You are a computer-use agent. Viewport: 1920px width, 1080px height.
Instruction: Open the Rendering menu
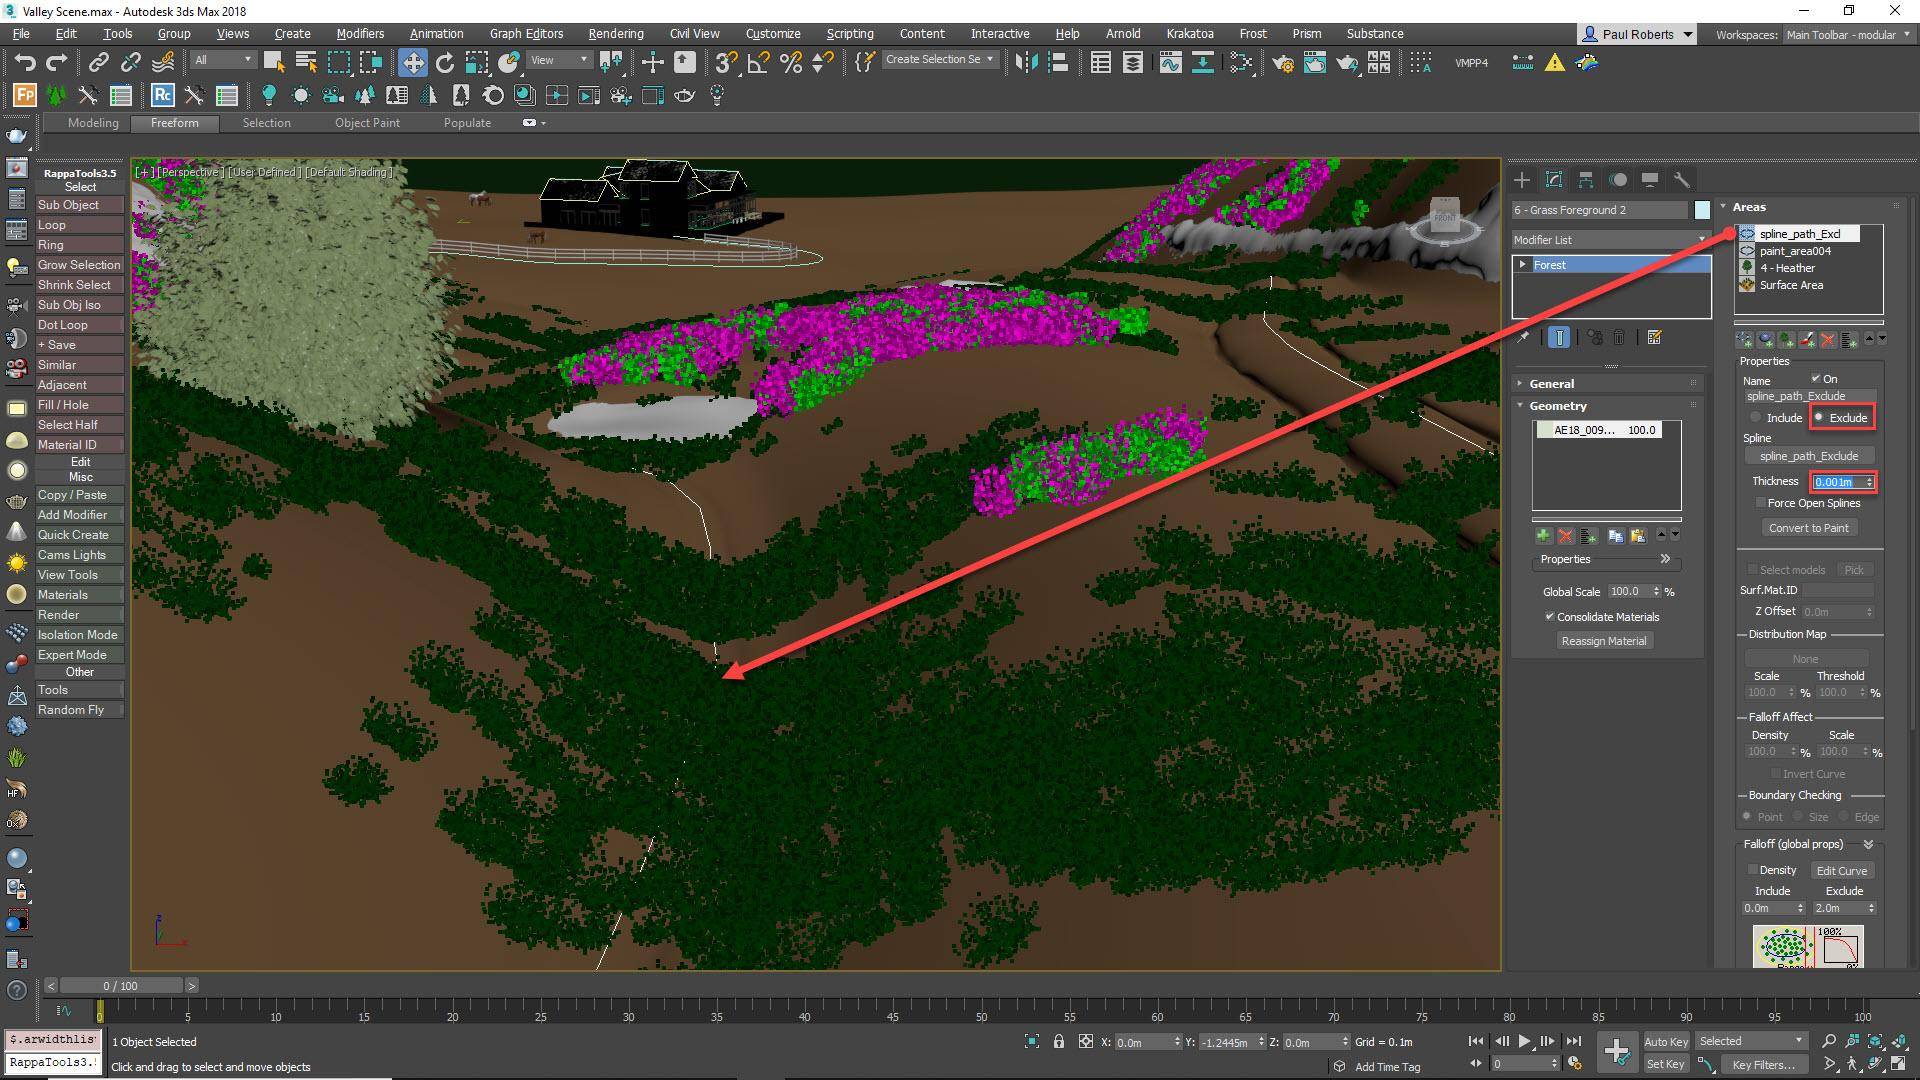pos(615,33)
